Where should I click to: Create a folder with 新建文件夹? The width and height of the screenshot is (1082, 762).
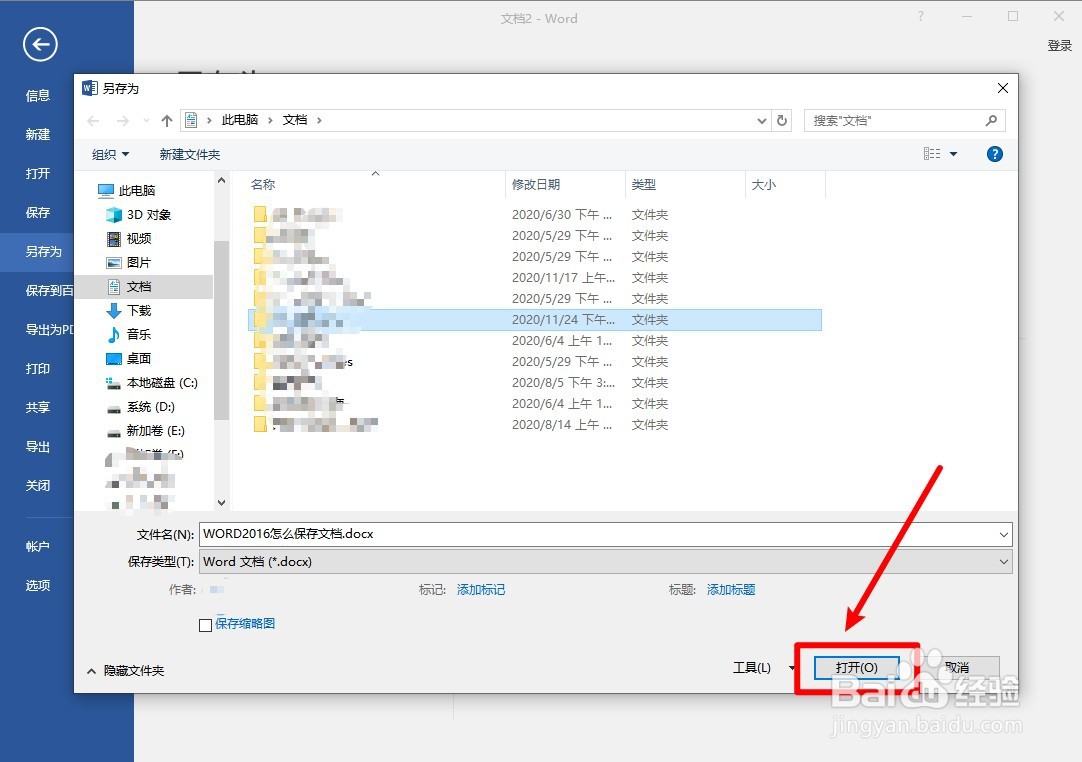tap(190, 154)
